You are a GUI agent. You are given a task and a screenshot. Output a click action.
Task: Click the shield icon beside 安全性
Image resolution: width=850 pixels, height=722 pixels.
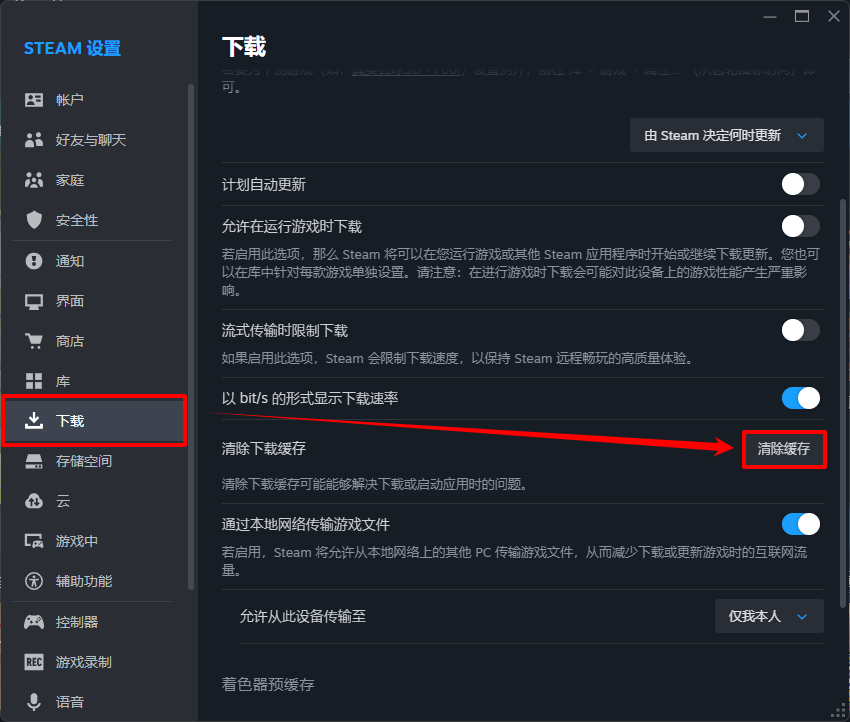[x=34, y=220]
